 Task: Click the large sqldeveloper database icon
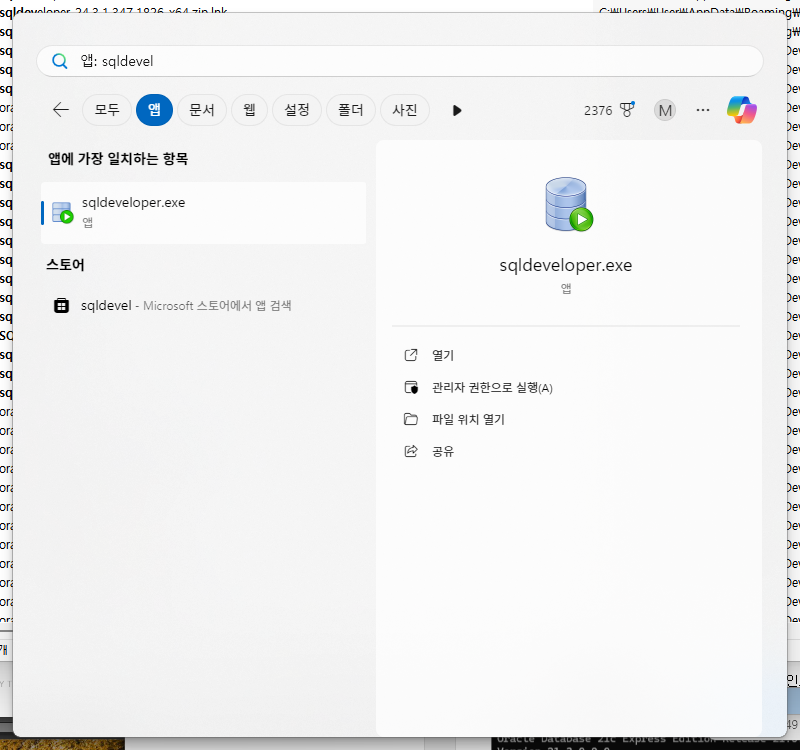click(x=568, y=204)
